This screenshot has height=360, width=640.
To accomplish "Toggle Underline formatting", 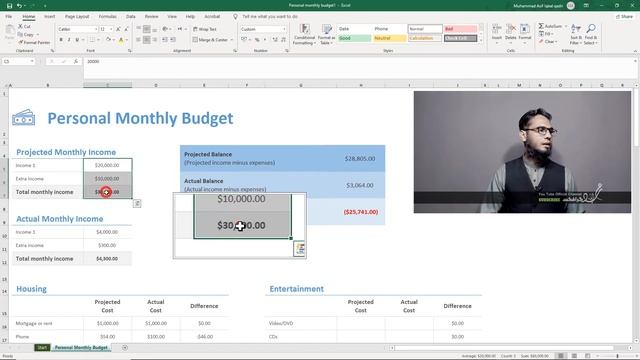I will pyautogui.click(x=77, y=40).
